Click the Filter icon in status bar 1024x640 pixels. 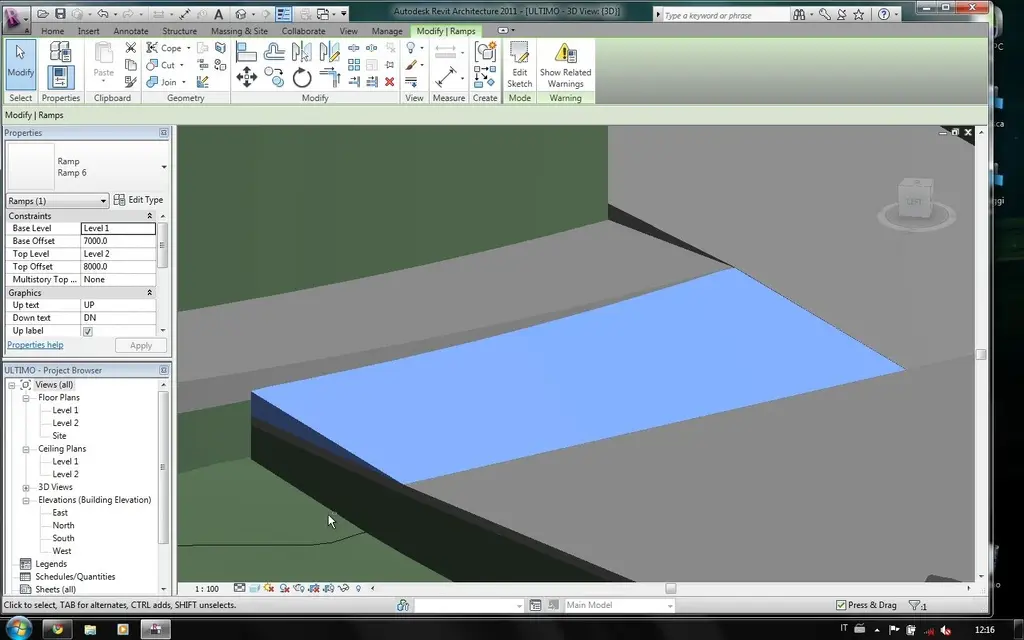(x=914, y=605)
